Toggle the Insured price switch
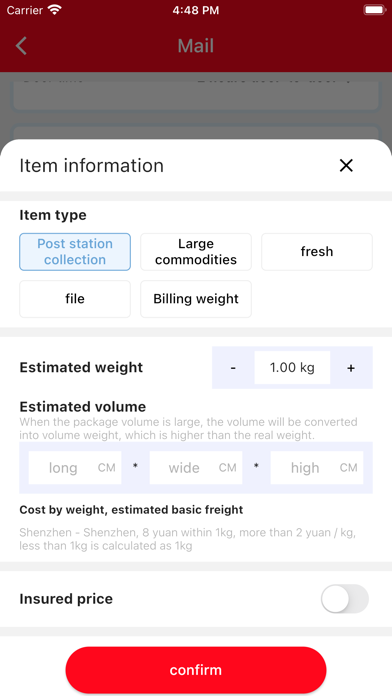This screenshot has height=696, width=392. coord(345,599)
